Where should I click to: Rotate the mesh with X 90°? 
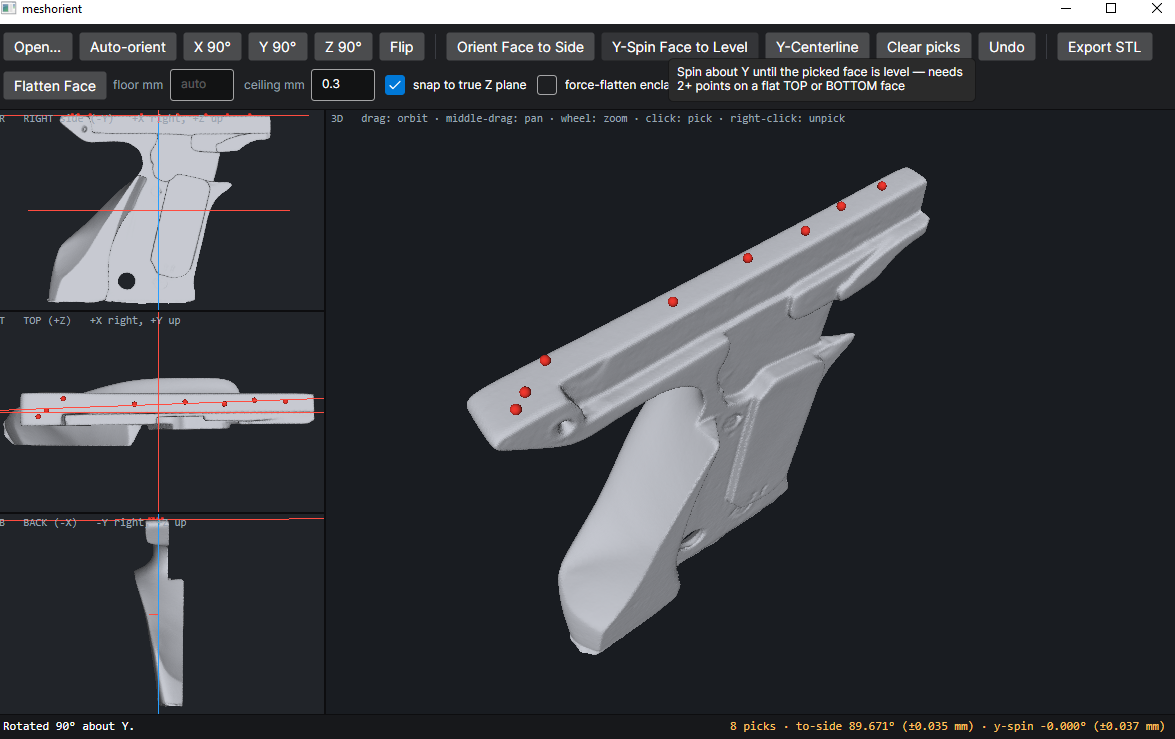(212, 46)
